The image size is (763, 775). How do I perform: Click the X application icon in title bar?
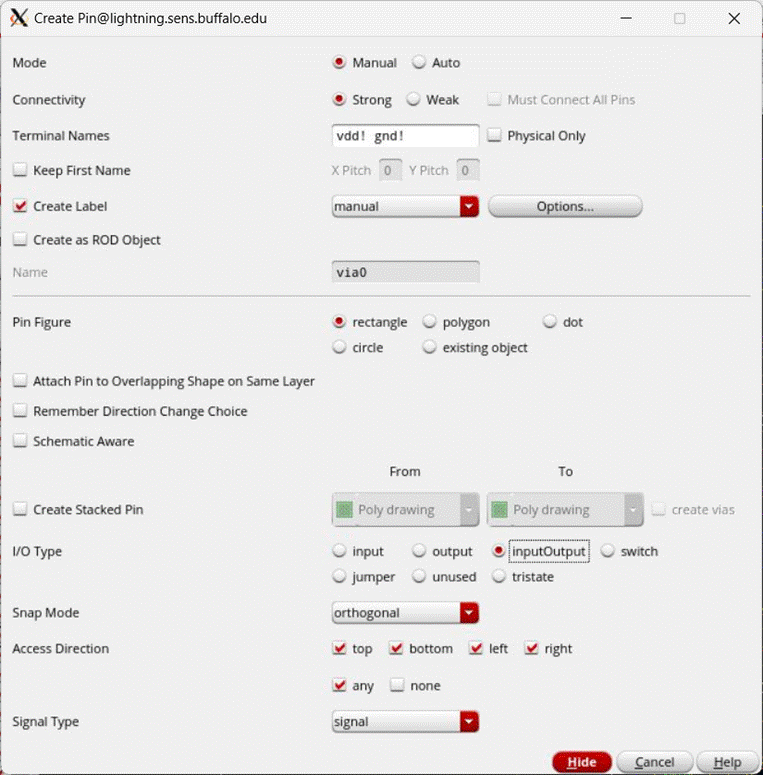pos(18,18)
